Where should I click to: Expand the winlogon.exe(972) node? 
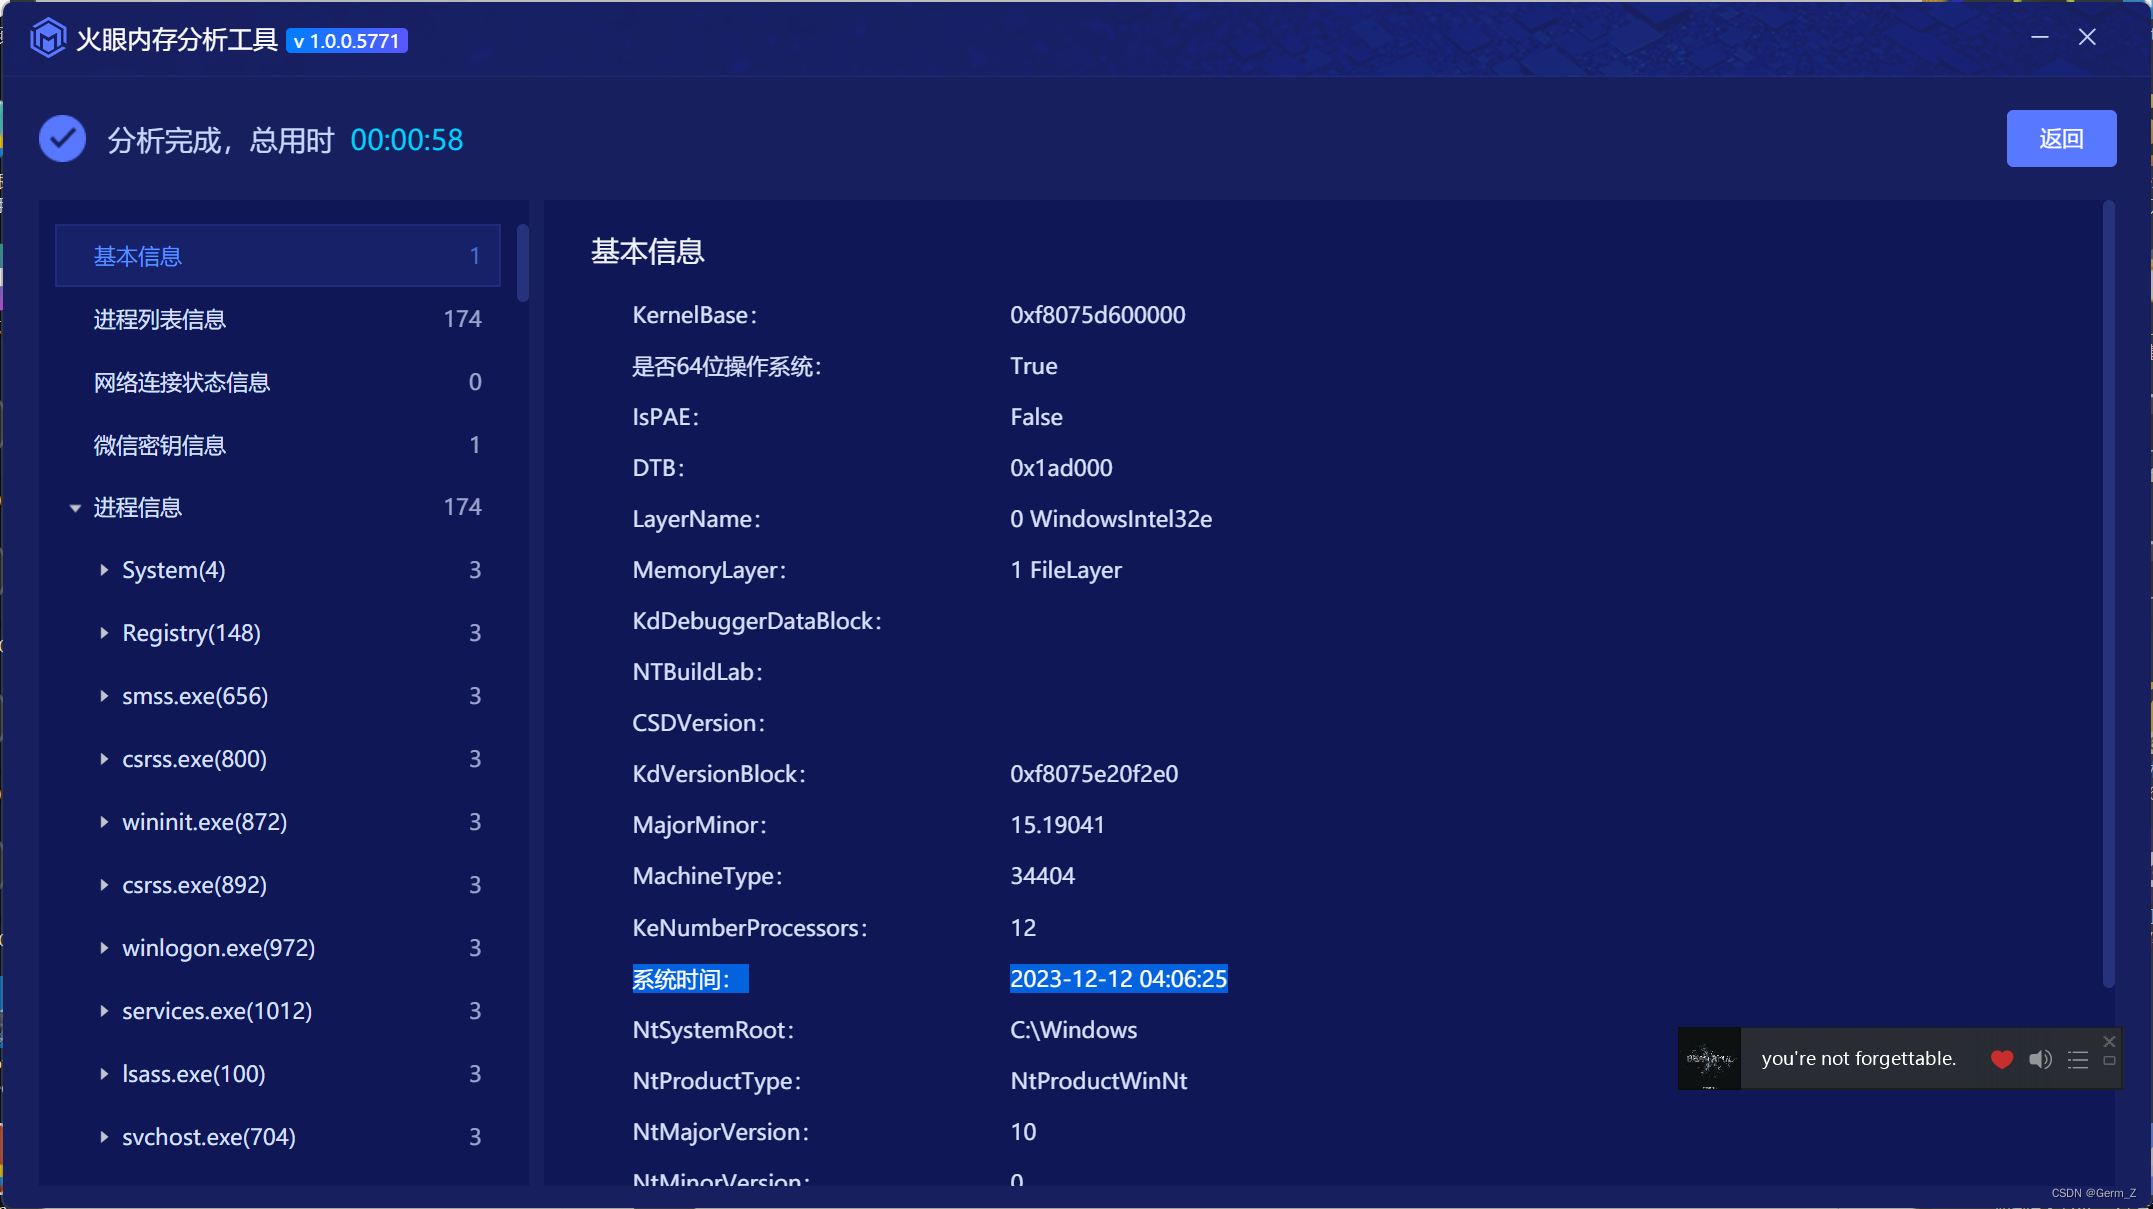[x=104, y=948]
